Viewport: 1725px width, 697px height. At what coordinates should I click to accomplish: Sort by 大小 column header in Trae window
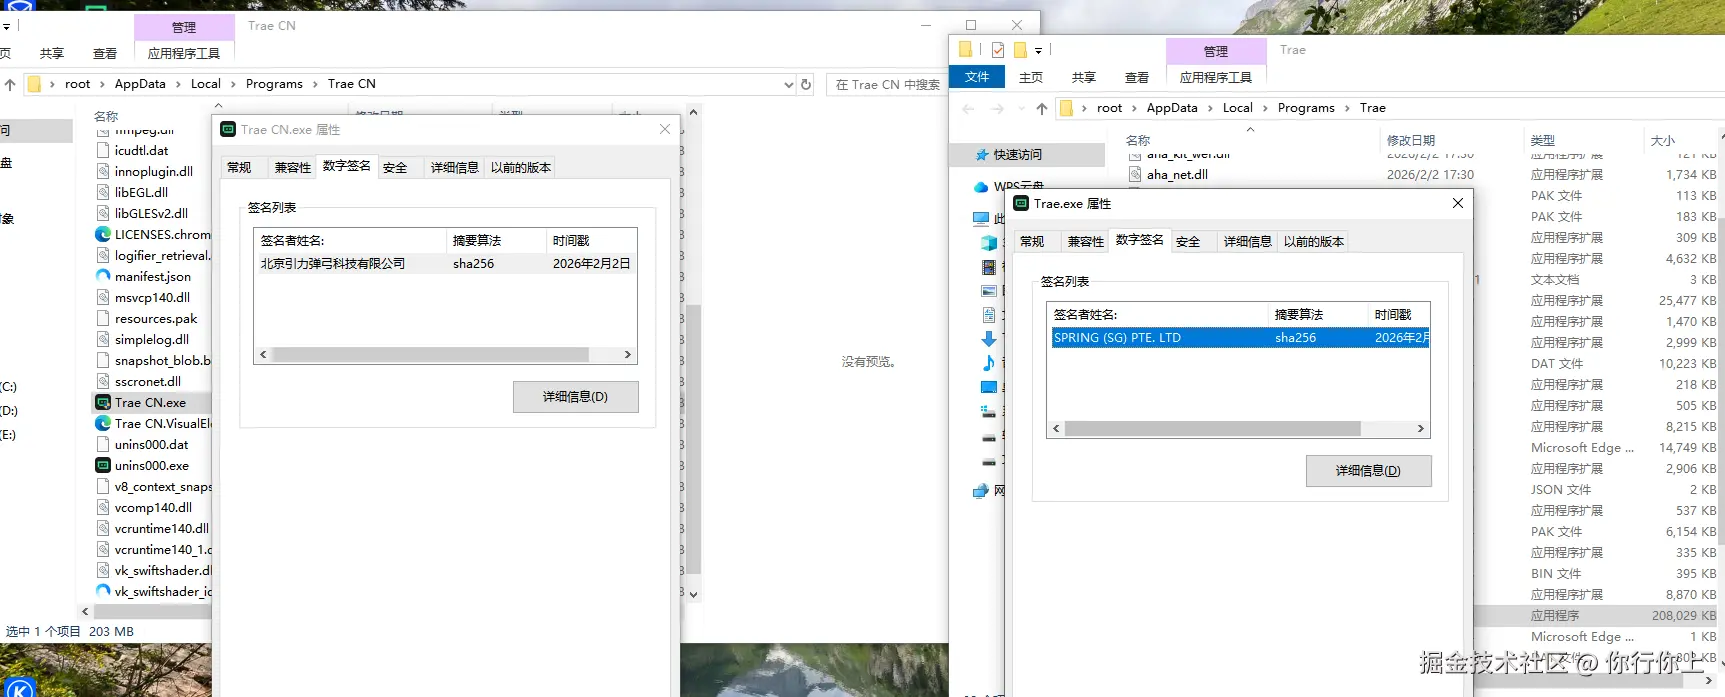(1663, 140)
